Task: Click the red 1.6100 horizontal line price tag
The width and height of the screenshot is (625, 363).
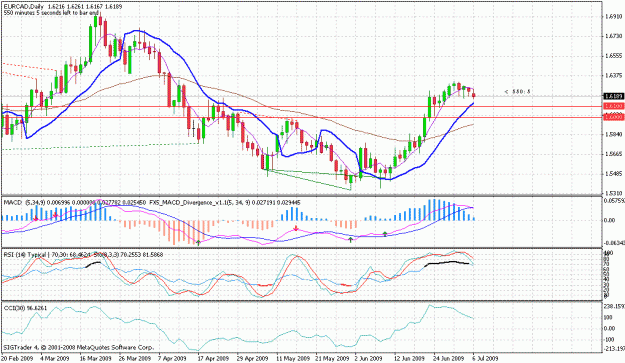Action: 613,106
